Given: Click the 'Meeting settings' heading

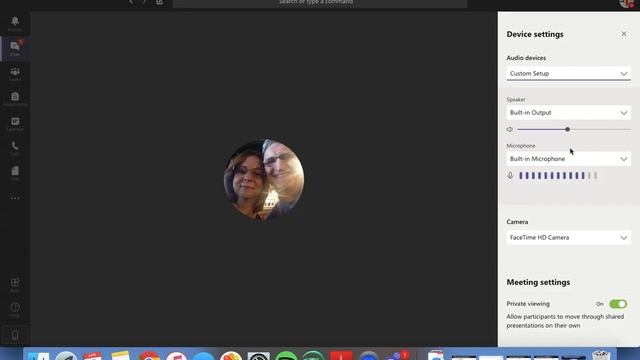Looking at the screenshot, I should 538,282.
